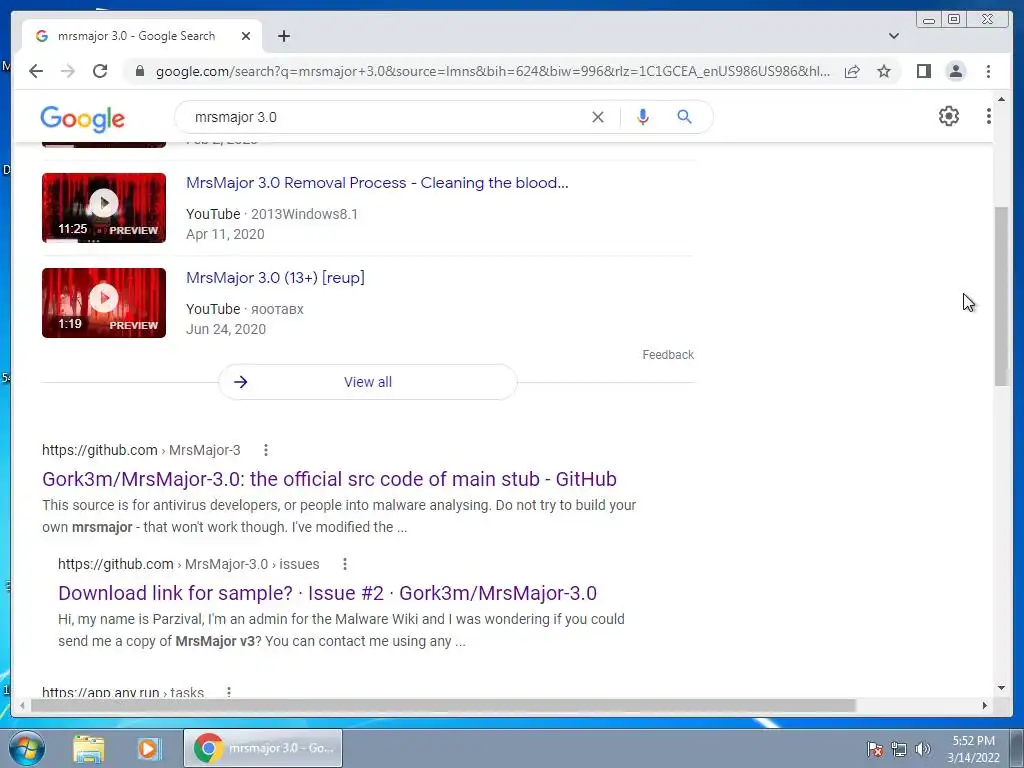Submit search with magnifier icon
The image size is (1024, 768).
(684, 117)
